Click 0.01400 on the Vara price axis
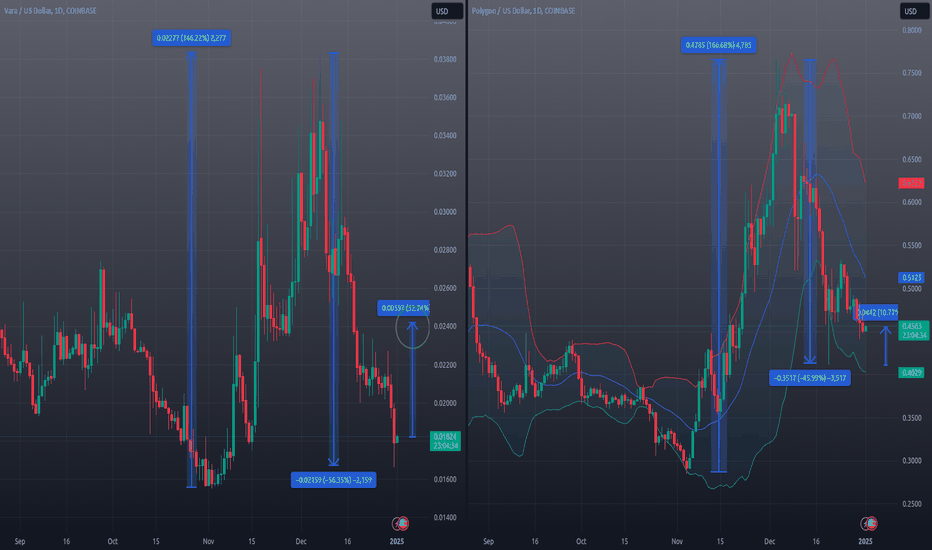 pos(445,518)
